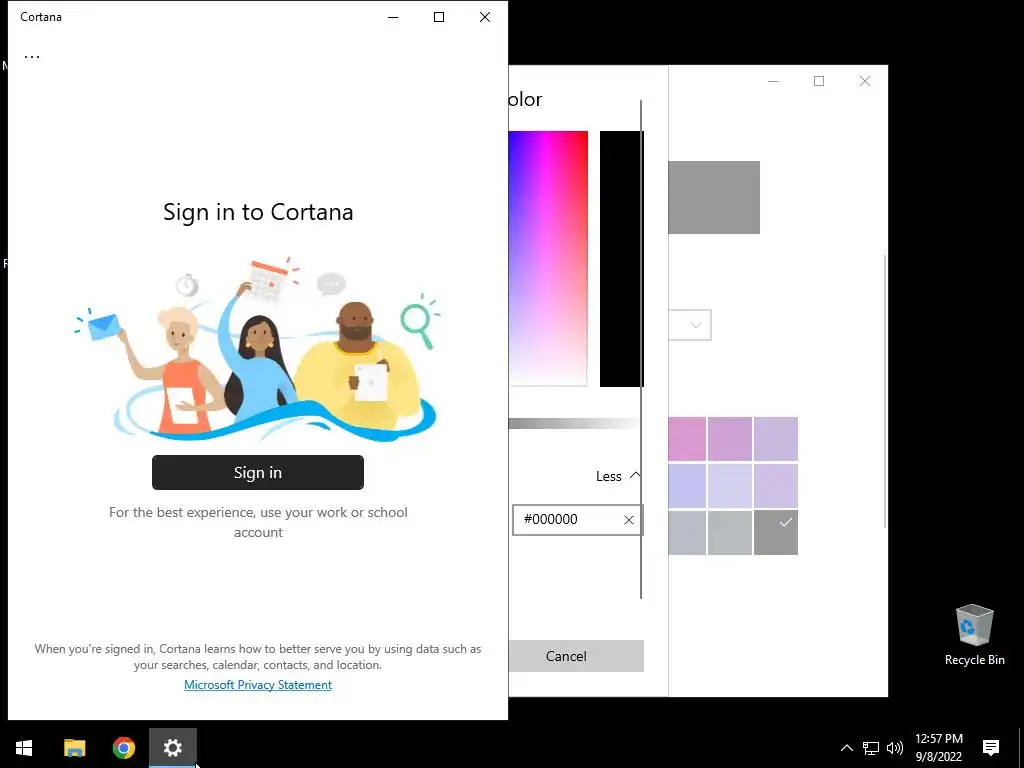Launch Google Chrome from the taskbar
Viewport: 1024px width, 768px height.
click(123, 748)
